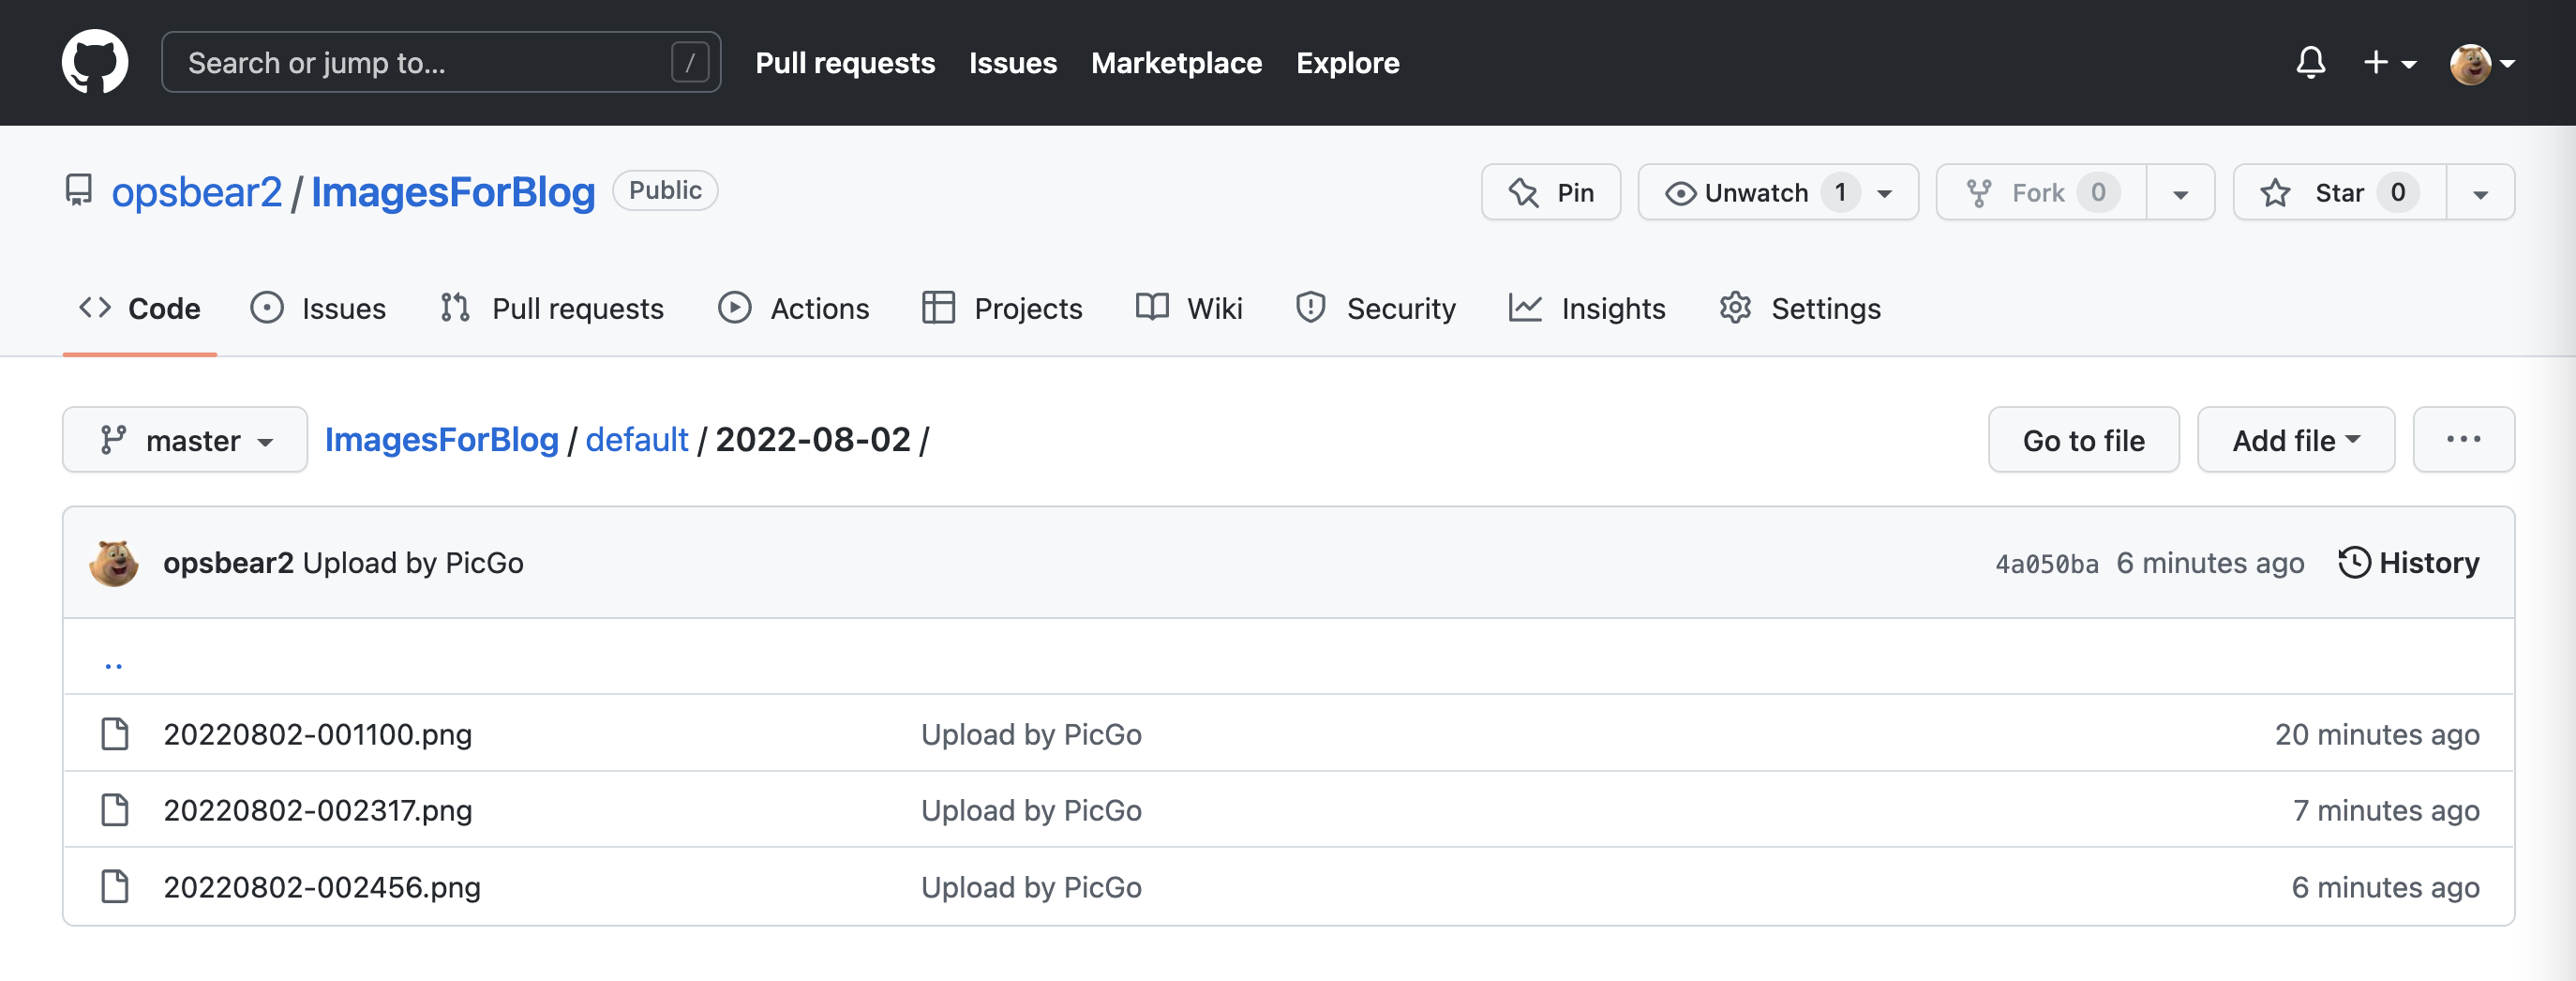Switch to the Security tab
2576x981 pixels.
pos(1376,308)
